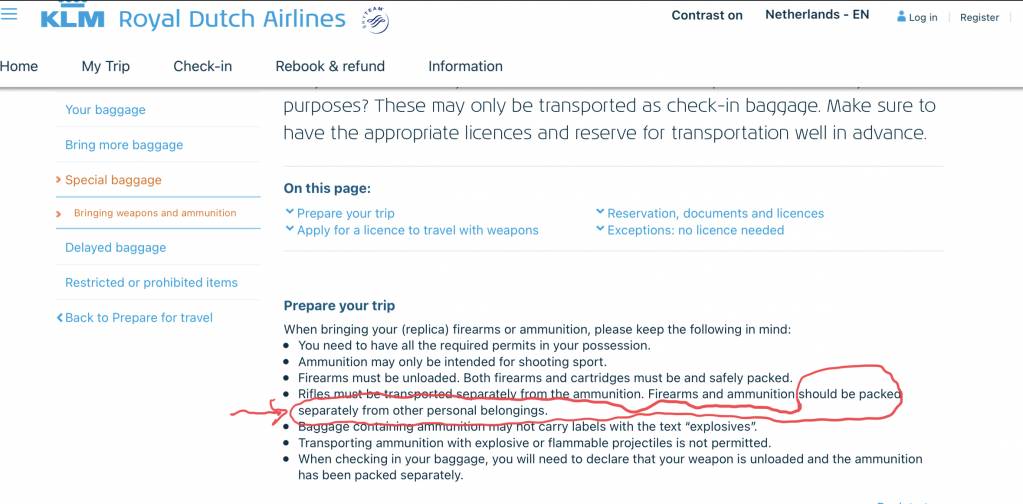Open the Information menu
Image resolution: width=1023 pixels, height=504 pixels.
click(465, 66)
